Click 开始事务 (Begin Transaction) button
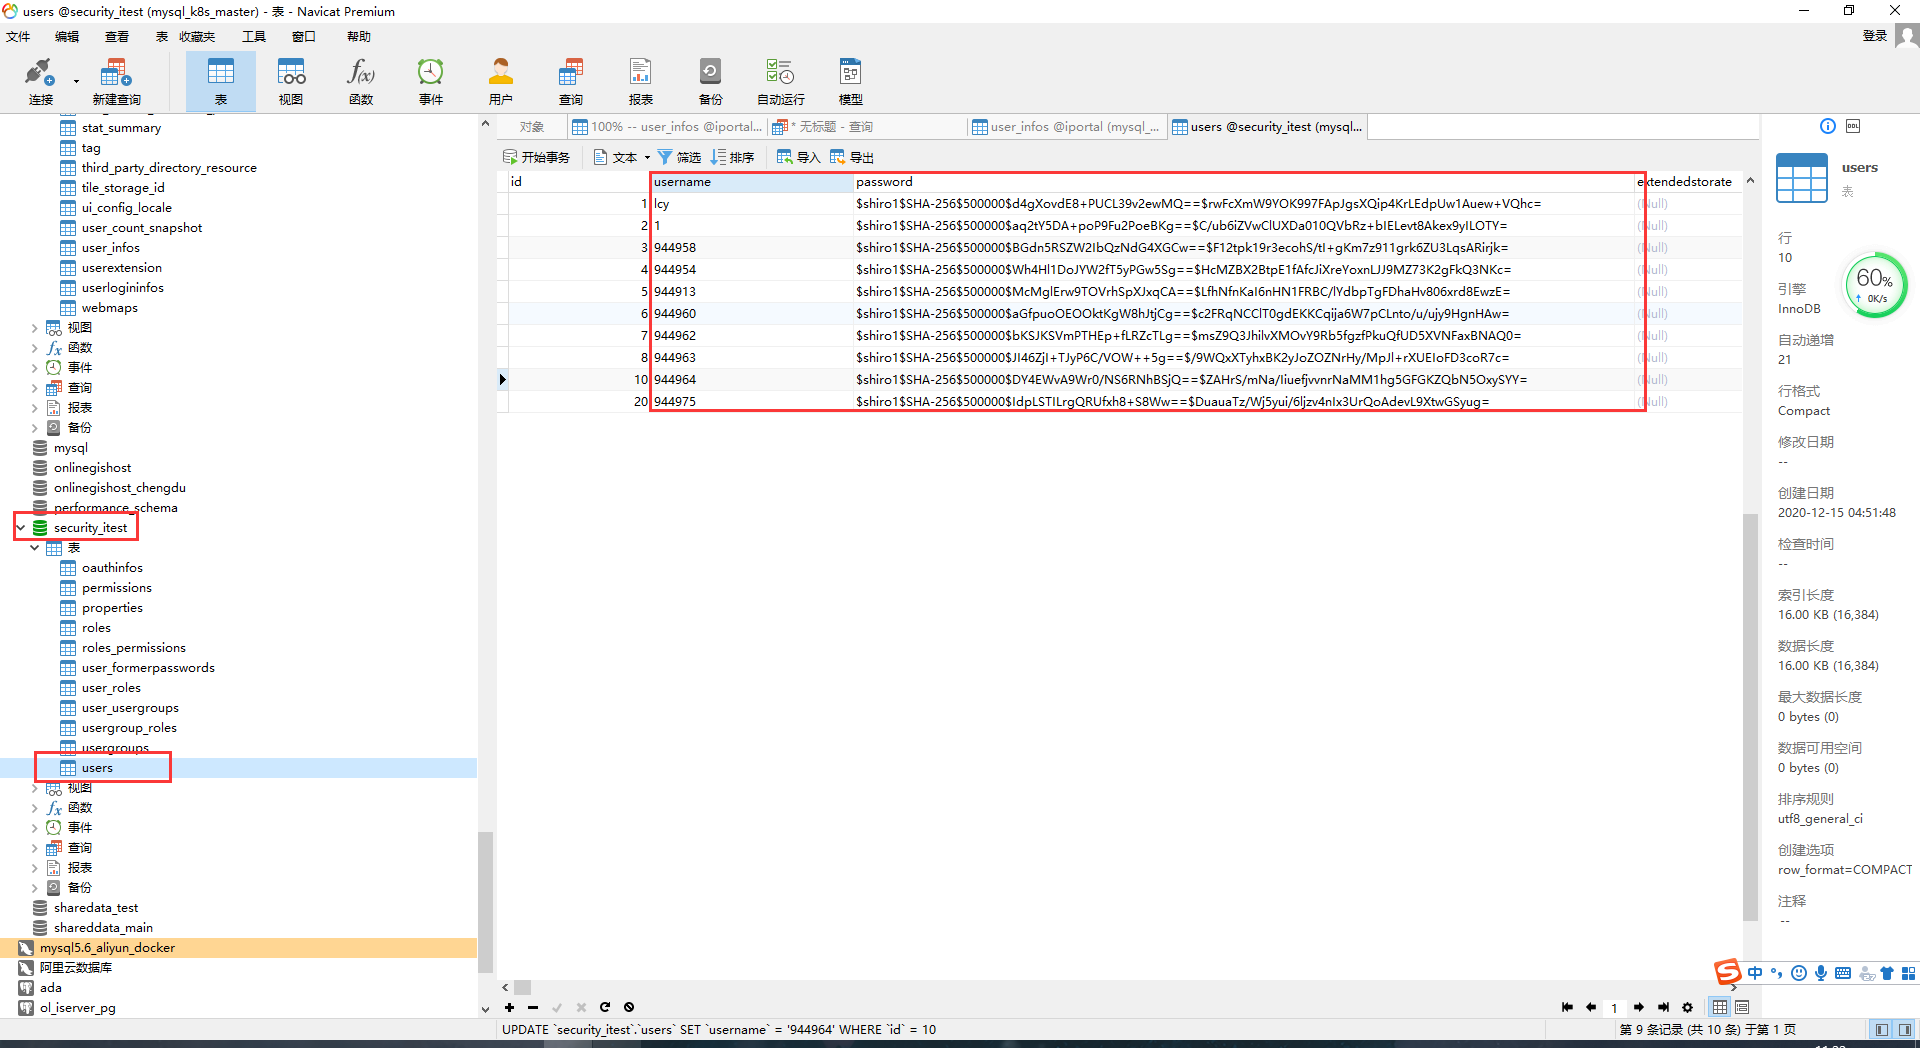 [x=536, y=157]
